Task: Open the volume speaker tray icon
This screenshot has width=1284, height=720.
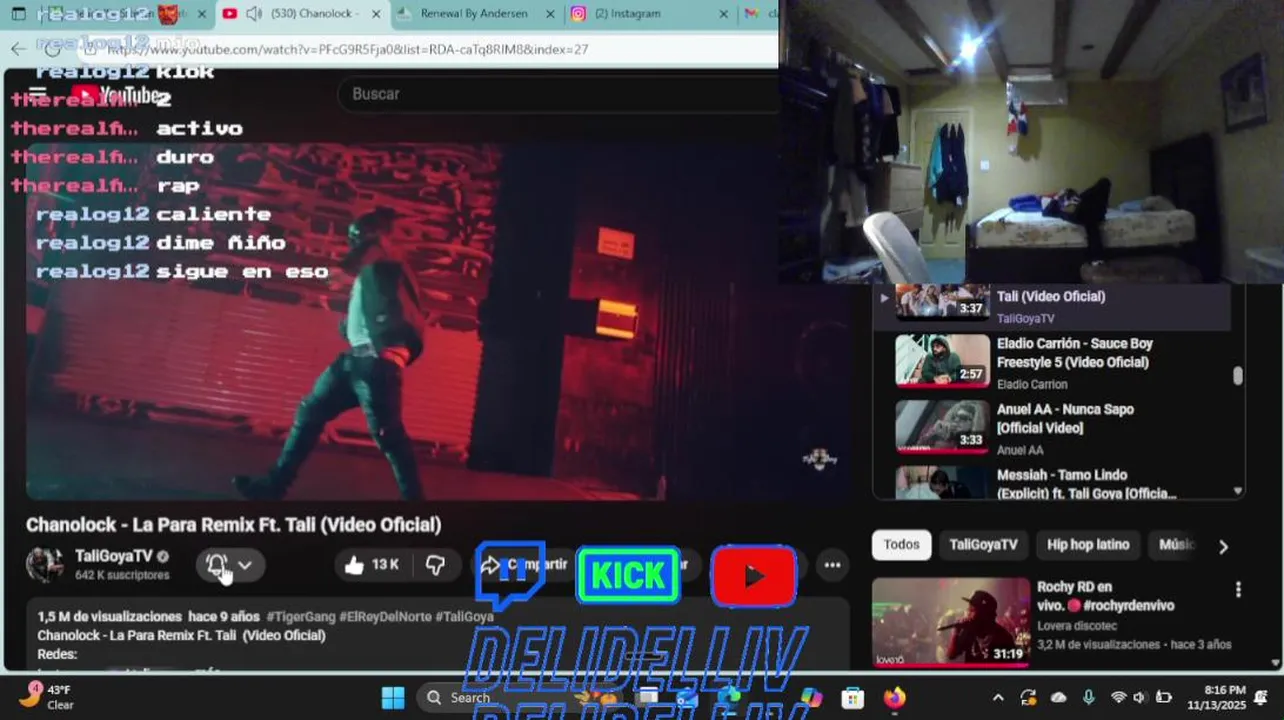Action: click(x=1140, y=697)
